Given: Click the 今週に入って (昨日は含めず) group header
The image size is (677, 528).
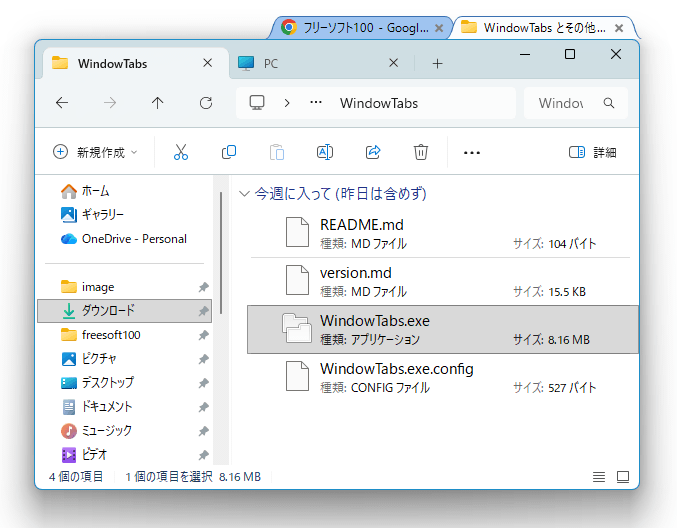Looking at the screenshot, I should 340,193.
